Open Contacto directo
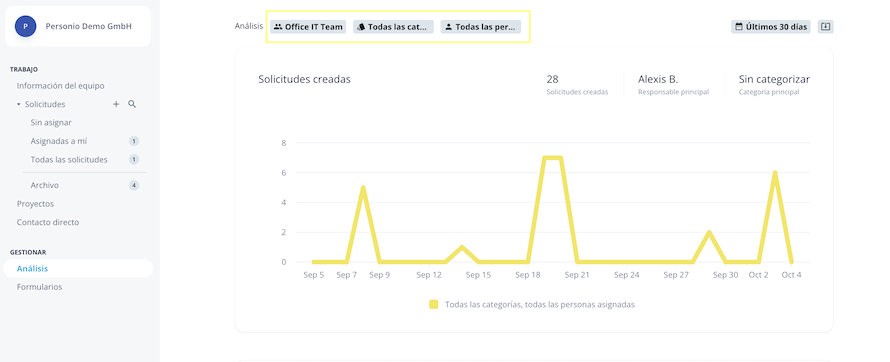890x362 pixels. coord(48,222)
